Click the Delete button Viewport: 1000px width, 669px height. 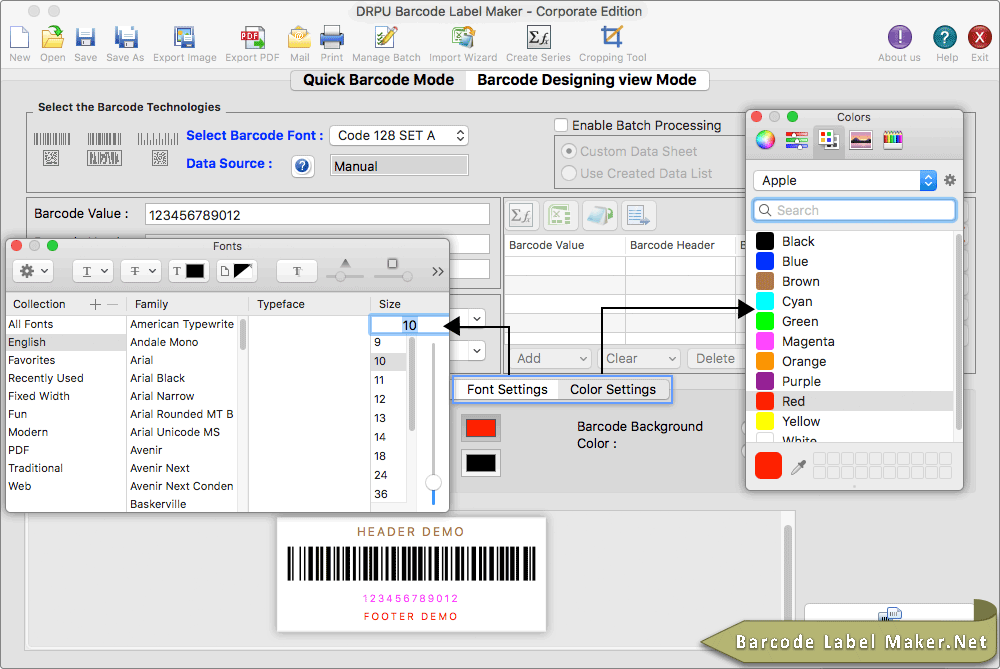point(715,358)
